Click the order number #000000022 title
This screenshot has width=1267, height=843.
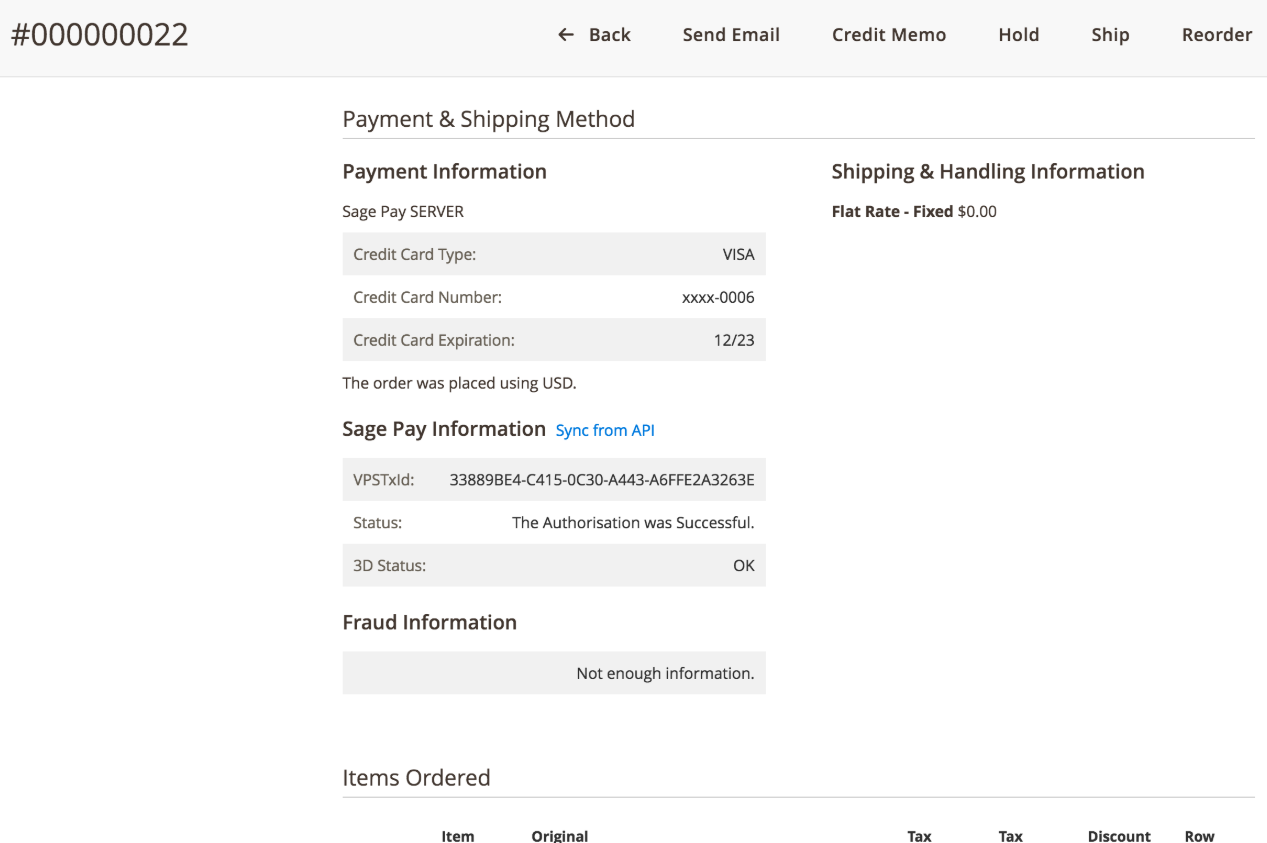pyautogui.click(x=100, y=35)
